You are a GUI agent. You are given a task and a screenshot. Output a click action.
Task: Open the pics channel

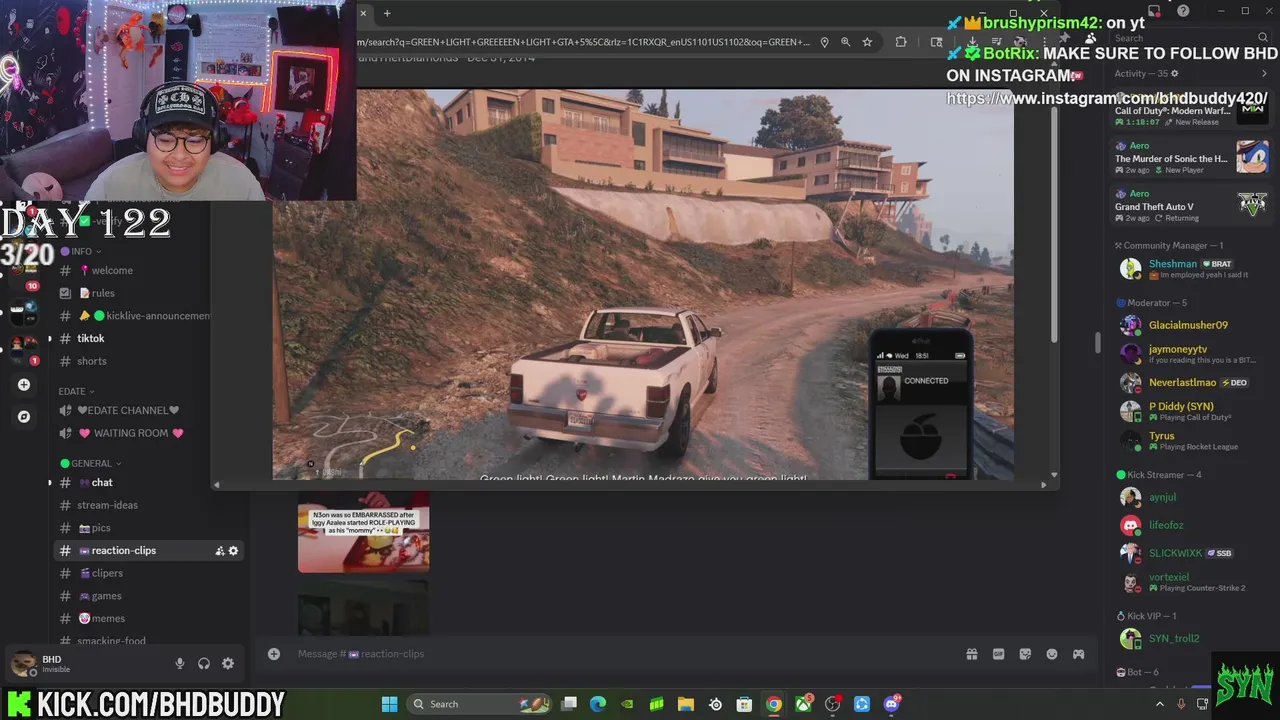(150, 528)
